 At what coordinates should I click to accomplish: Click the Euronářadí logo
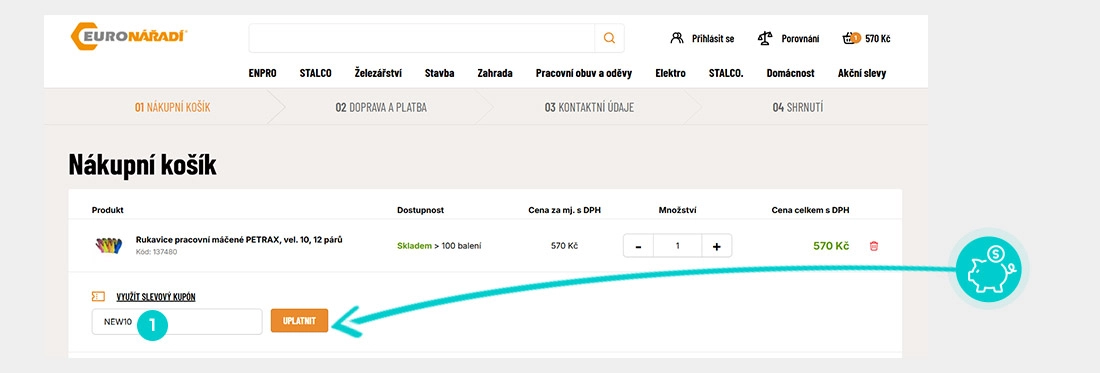[x=129, y=36]
